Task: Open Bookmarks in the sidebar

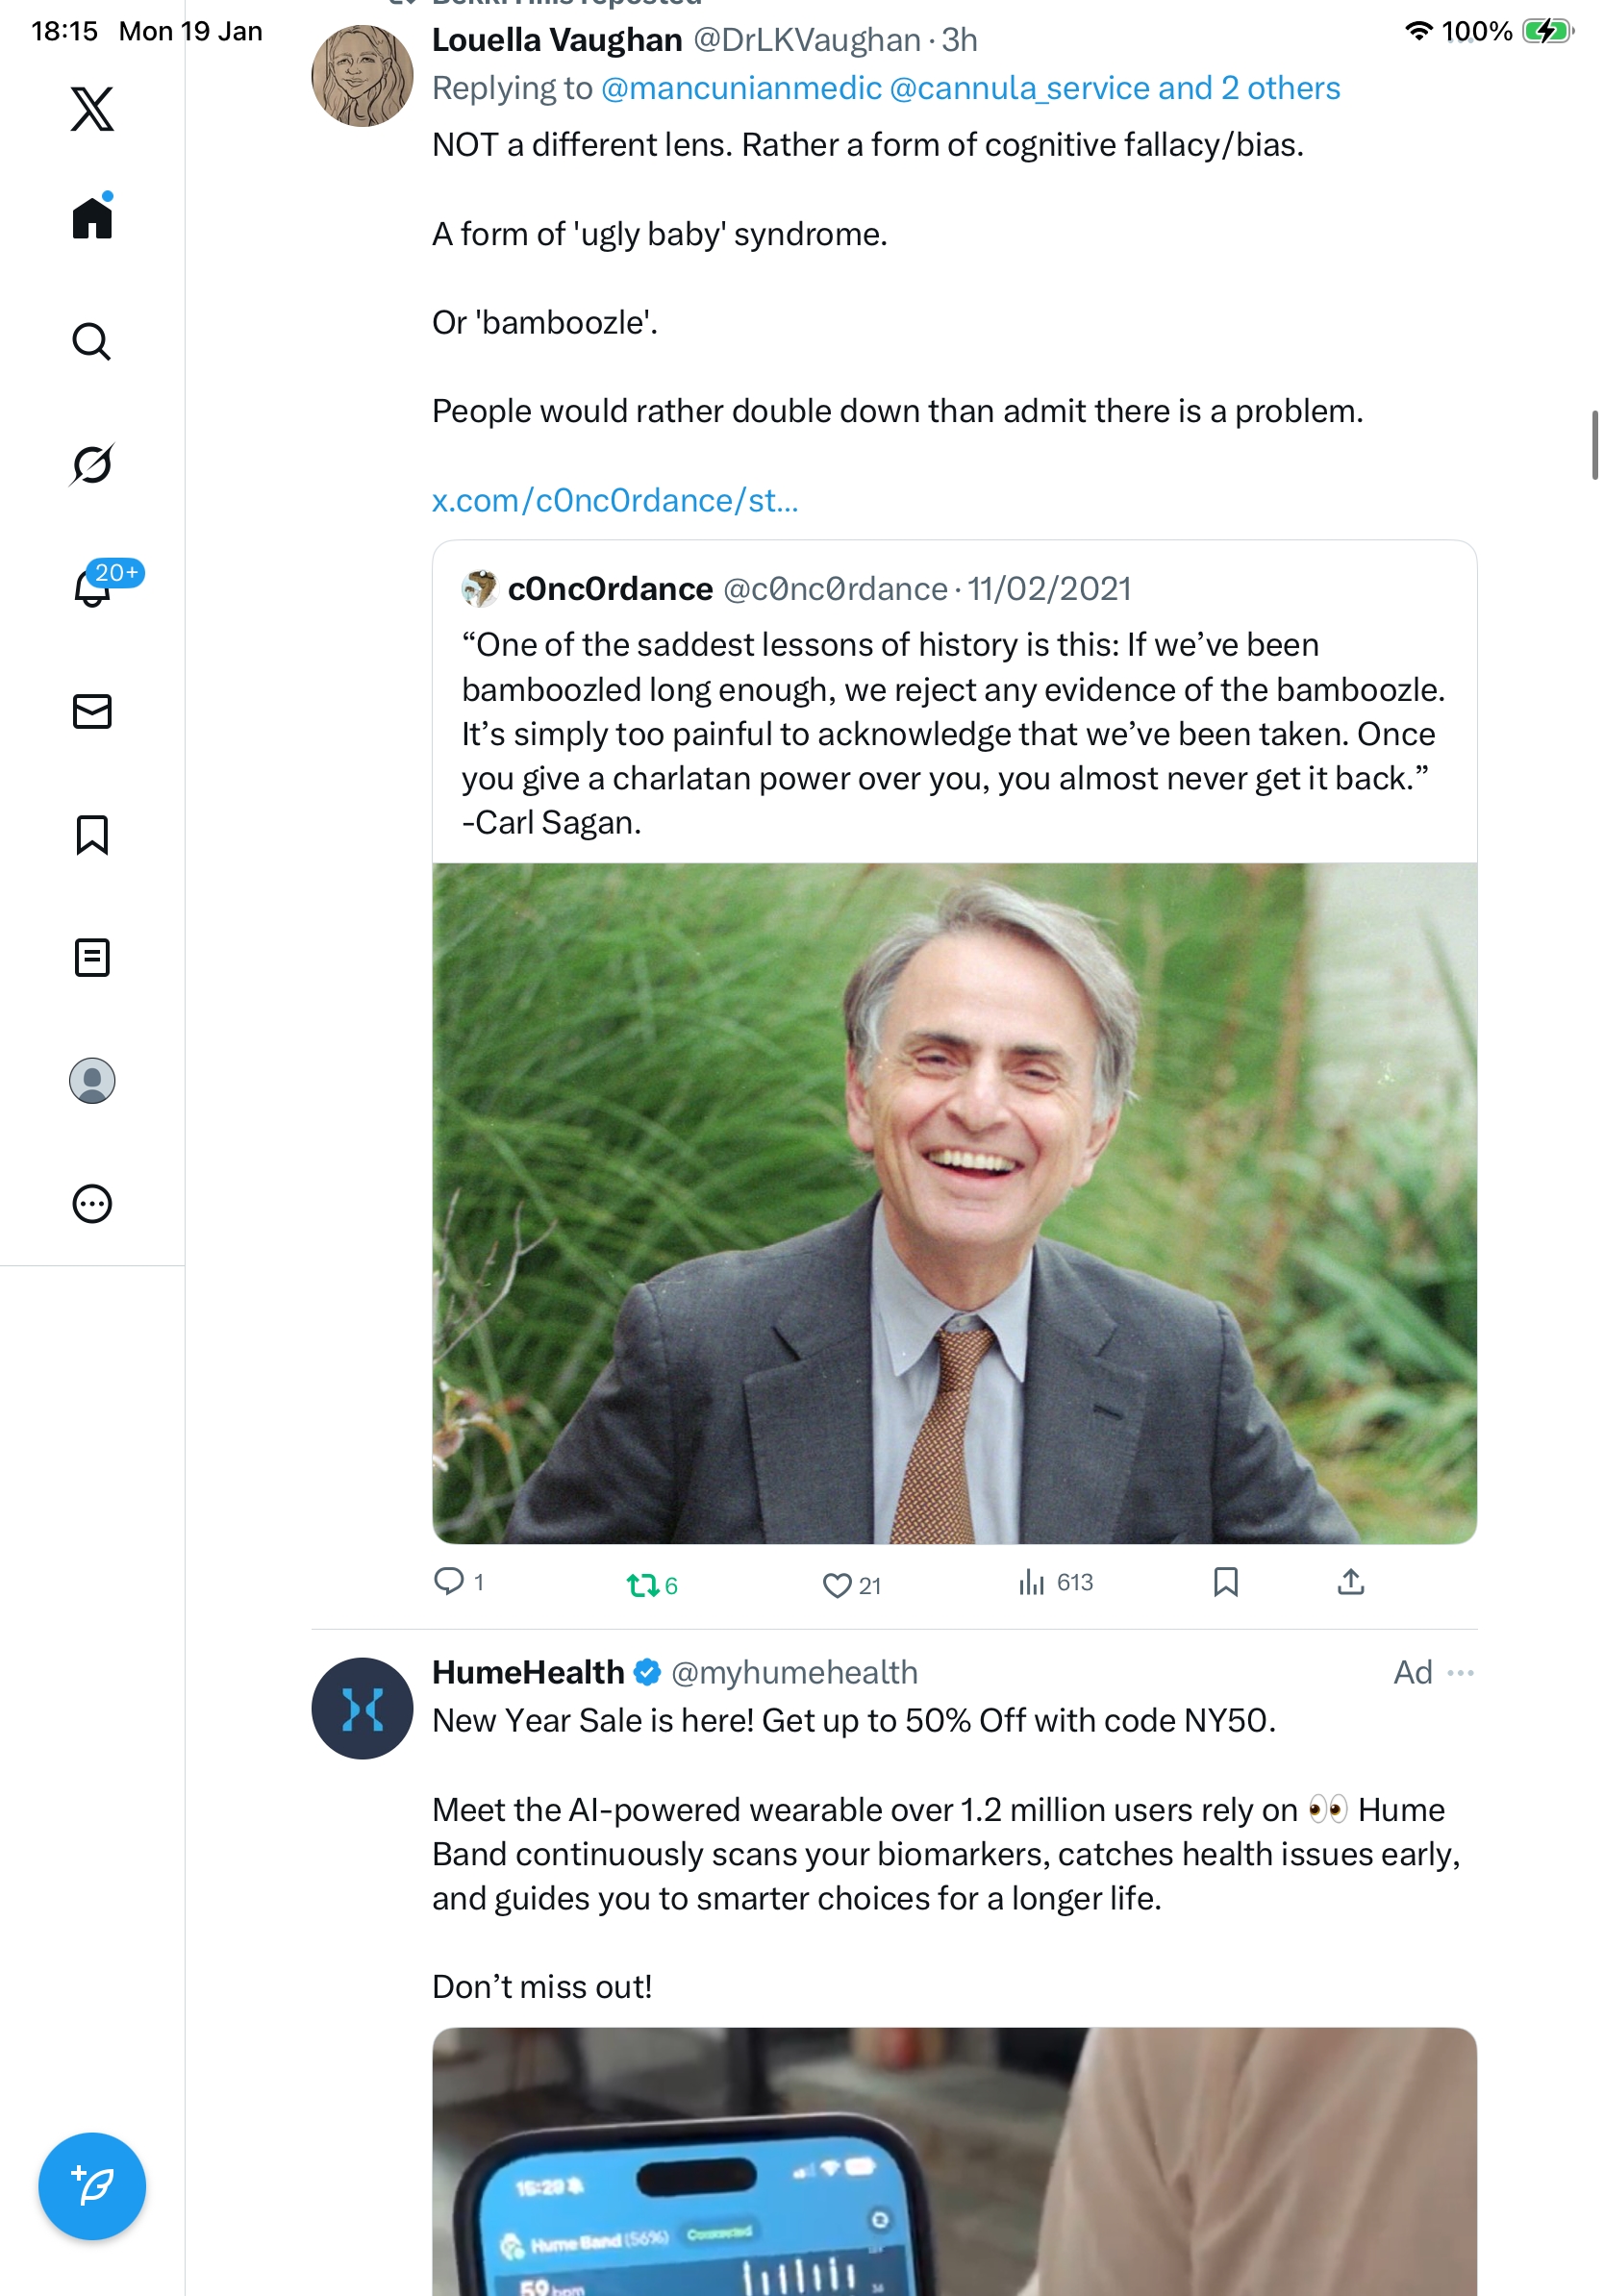Action: coord(92,834)
